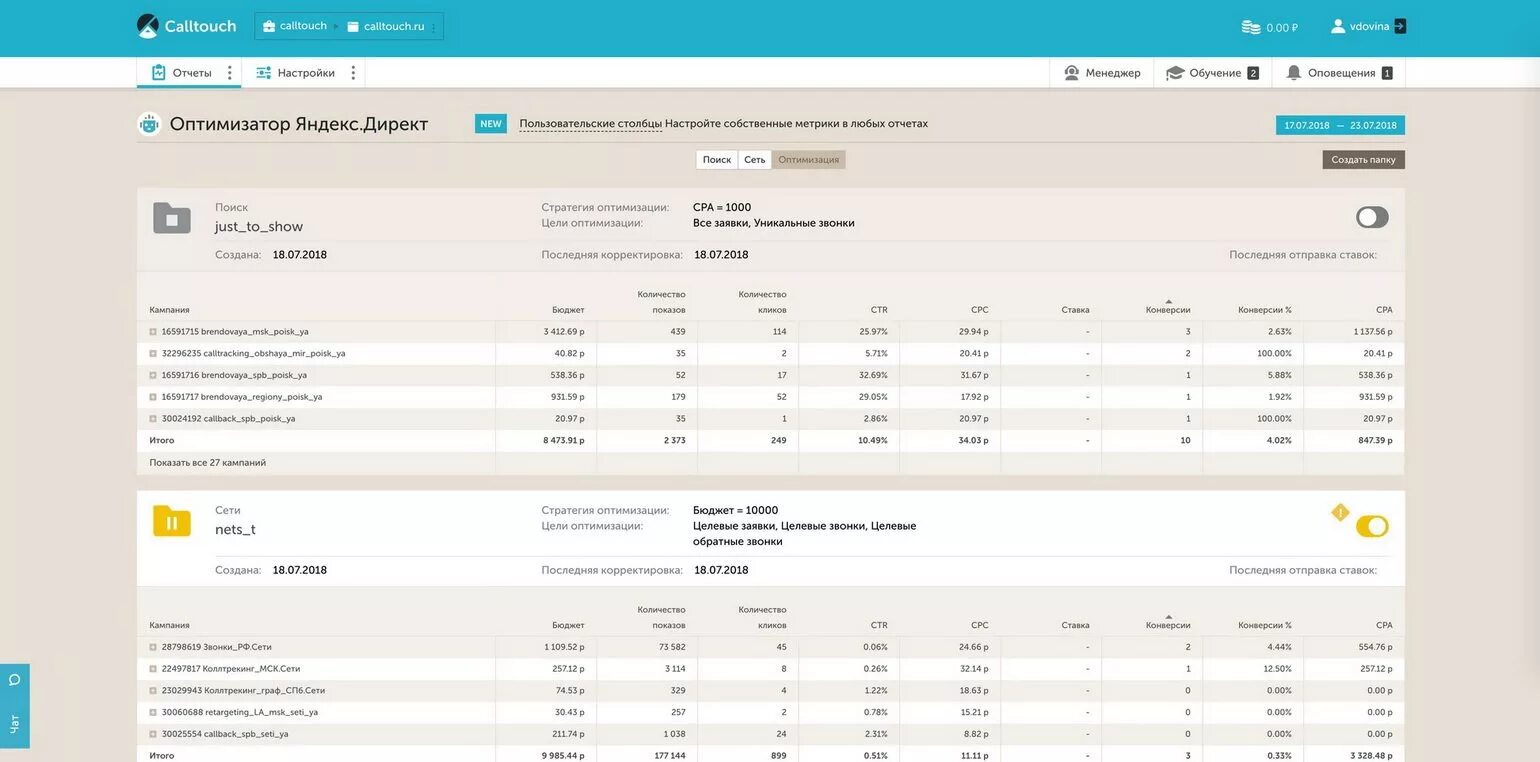This screenshot has width=1540, height=762.
Task: Expand campaign 30024192 callback_spb_poisk_ya
Action: coord(153,419)
